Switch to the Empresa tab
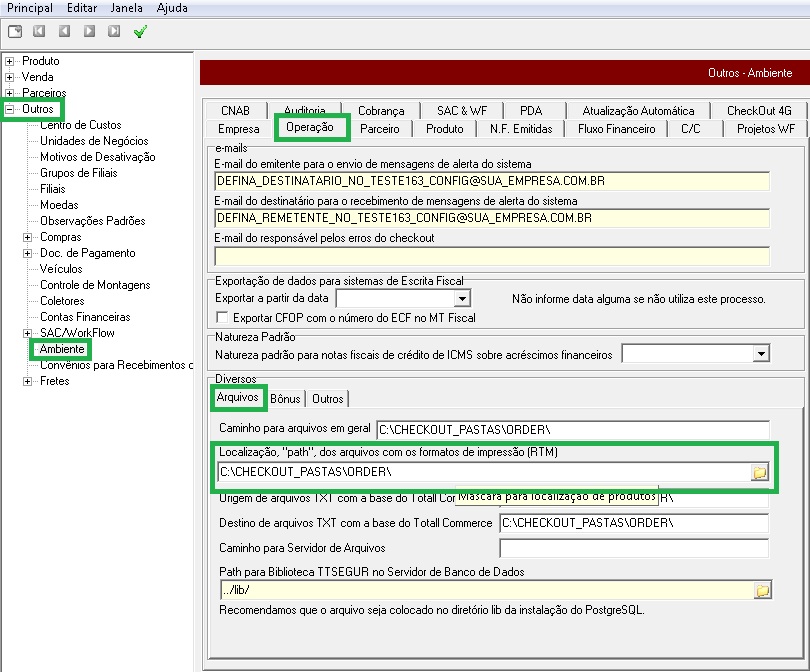Screen dimensions: 810x672 click(x=239, y=129)
